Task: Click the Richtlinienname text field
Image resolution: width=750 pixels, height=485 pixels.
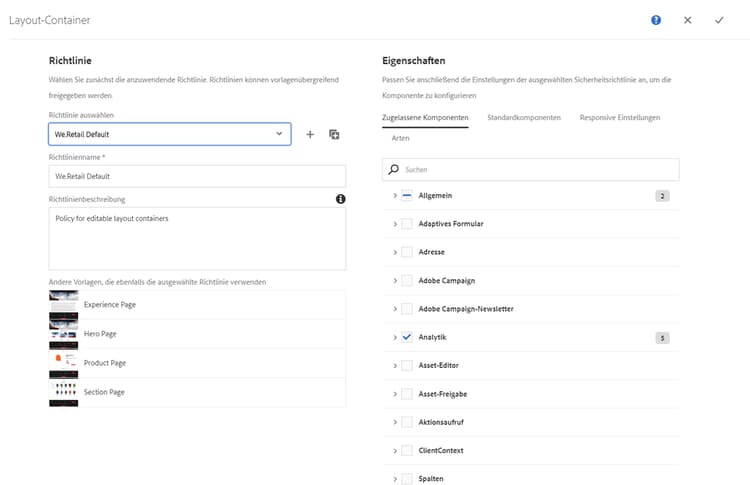Action: pos(197,176)
